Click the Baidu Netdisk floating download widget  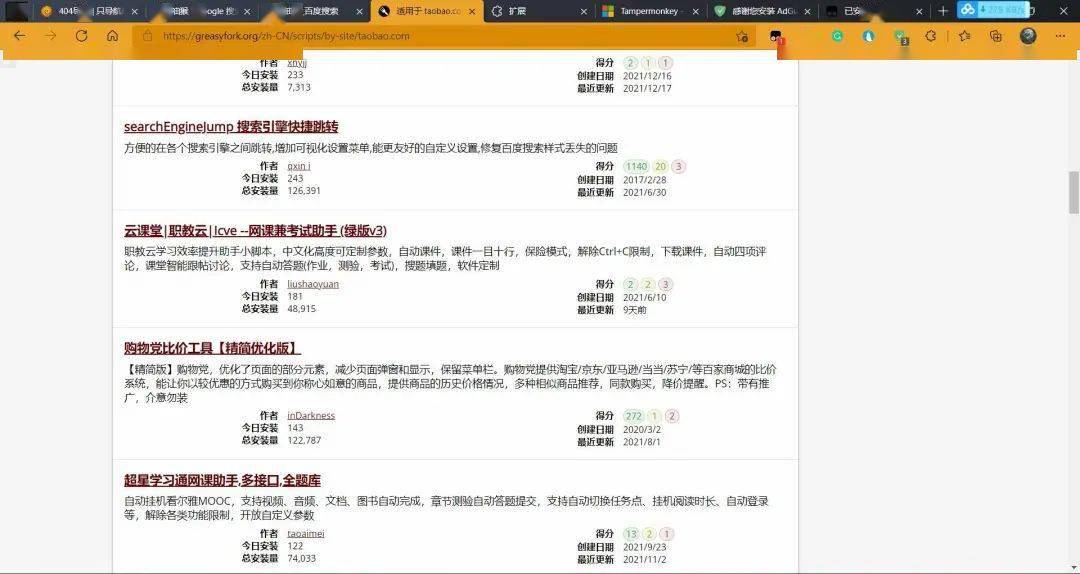pyautogui.click(x=993, y=10)
